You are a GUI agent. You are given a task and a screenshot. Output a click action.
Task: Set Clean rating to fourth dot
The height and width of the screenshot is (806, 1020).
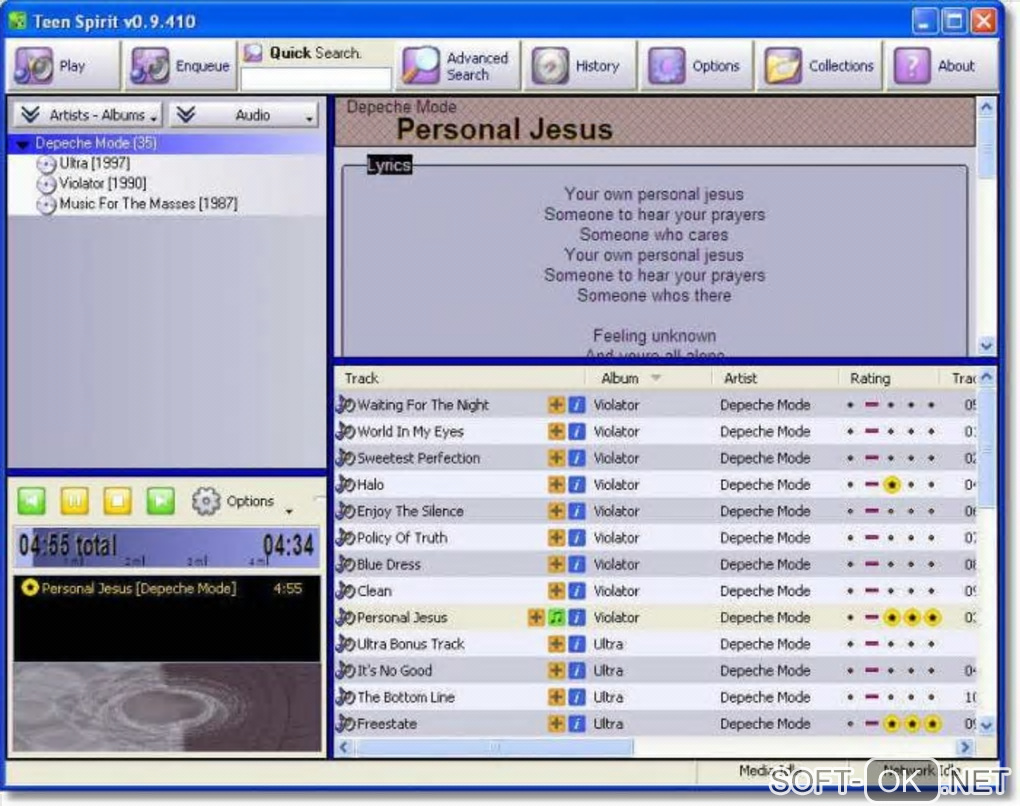pyautogui.click(x=911, y=591)
